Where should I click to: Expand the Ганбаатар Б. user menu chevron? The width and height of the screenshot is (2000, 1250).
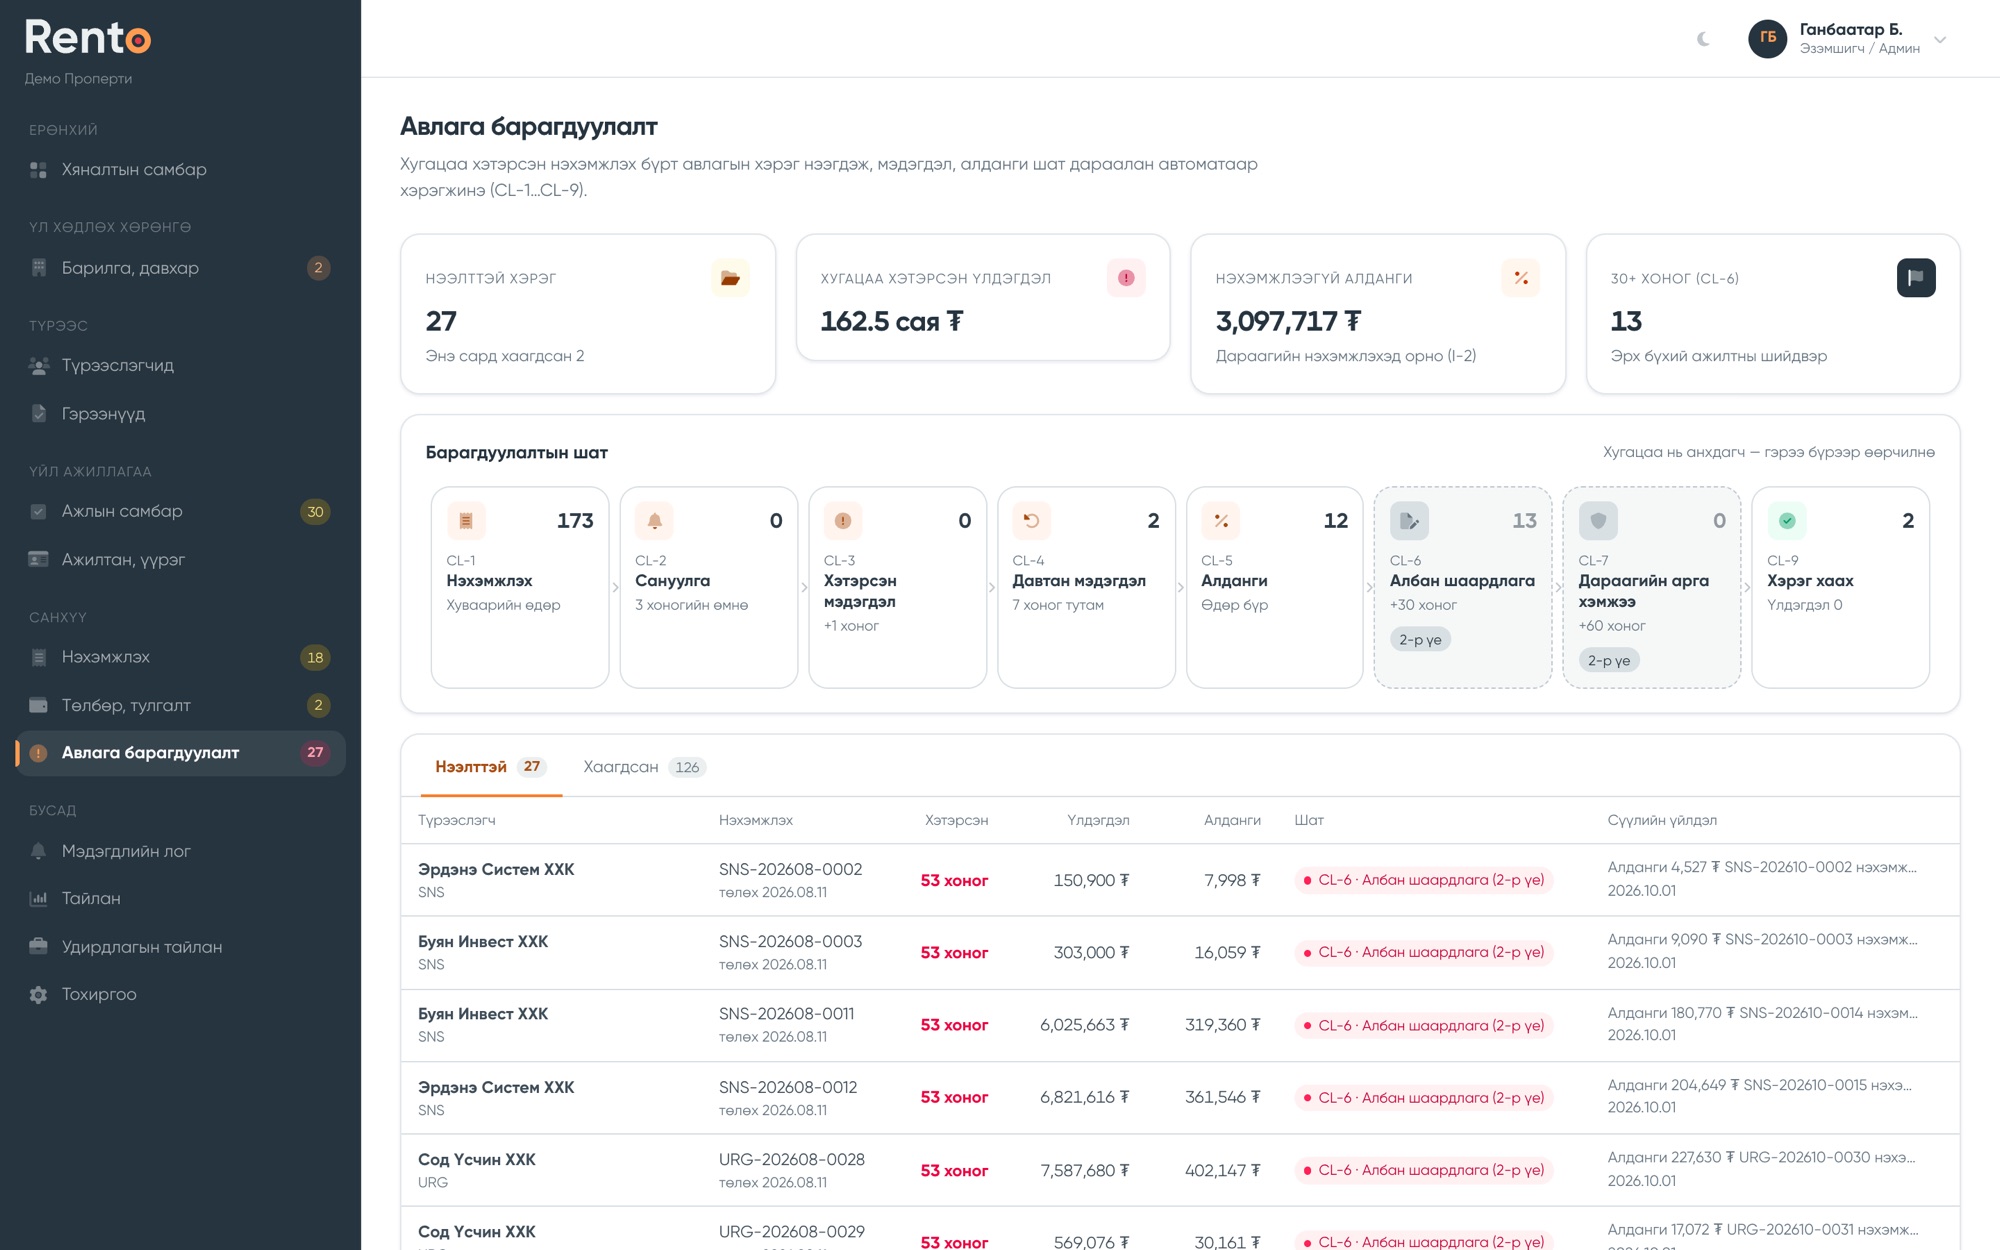tap(1940, 40)
